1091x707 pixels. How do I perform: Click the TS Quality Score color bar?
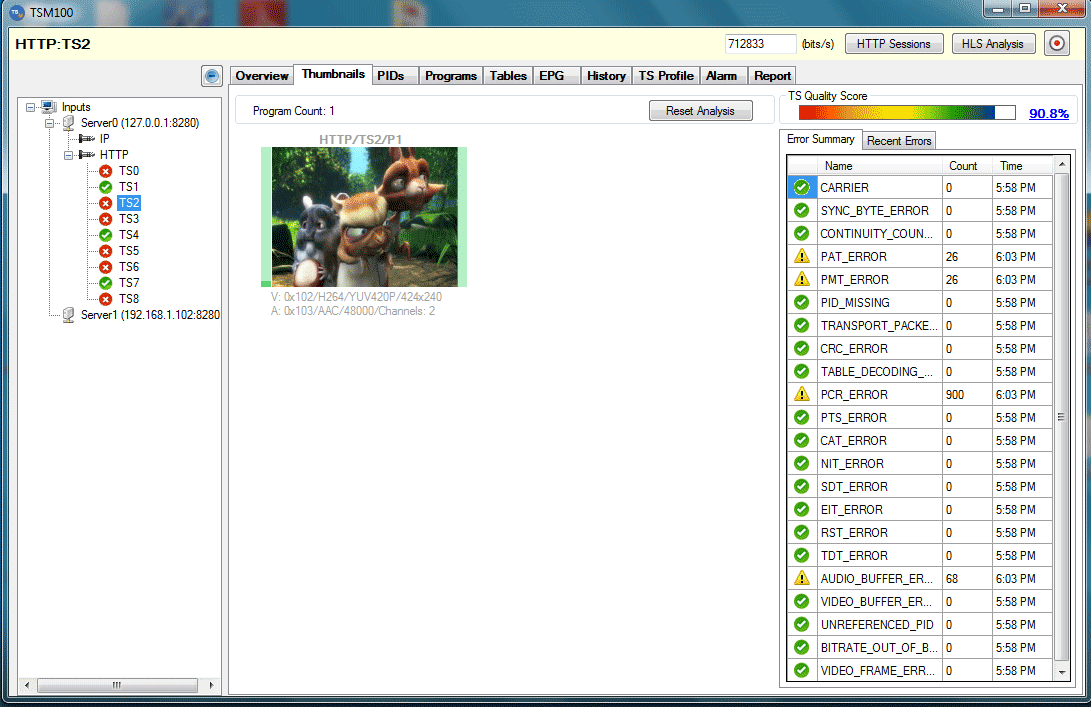coord(906,113)
